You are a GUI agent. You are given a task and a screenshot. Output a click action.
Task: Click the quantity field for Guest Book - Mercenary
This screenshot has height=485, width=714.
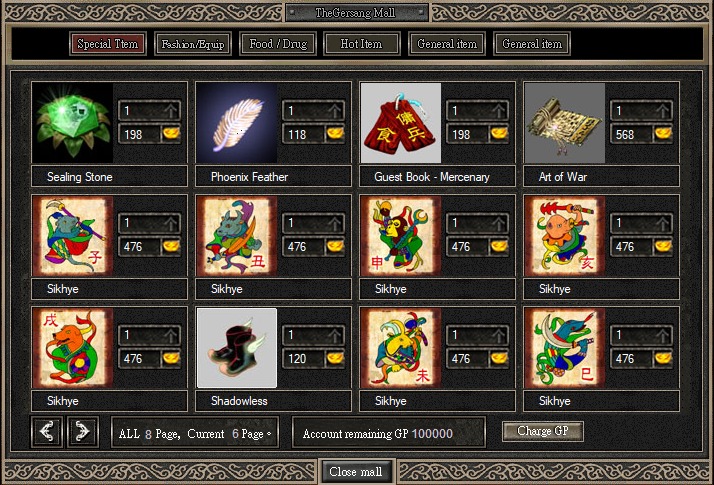coord(477,110)
